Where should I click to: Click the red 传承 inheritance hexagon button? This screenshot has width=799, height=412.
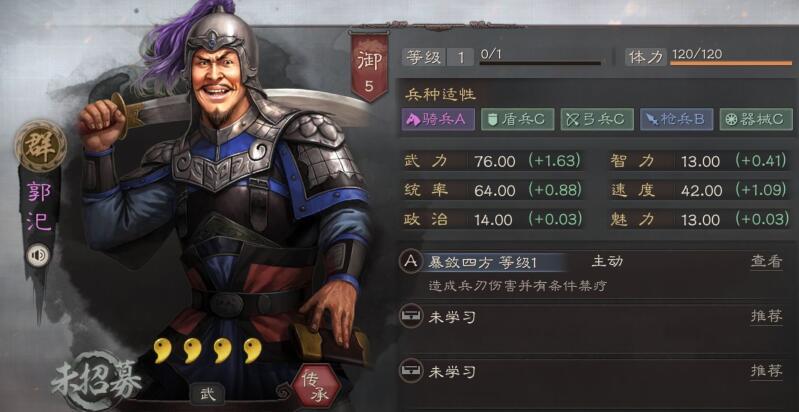[317, 389]
